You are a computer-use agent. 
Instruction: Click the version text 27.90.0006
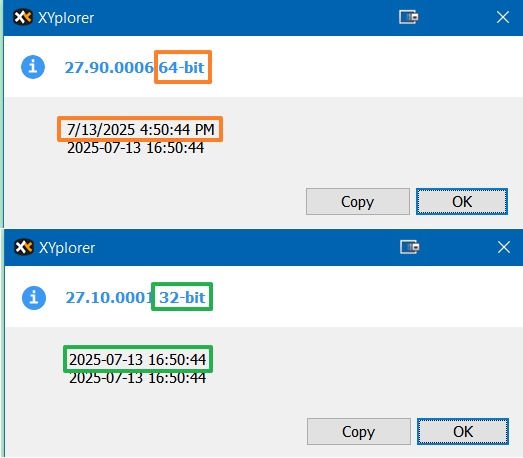109,67
